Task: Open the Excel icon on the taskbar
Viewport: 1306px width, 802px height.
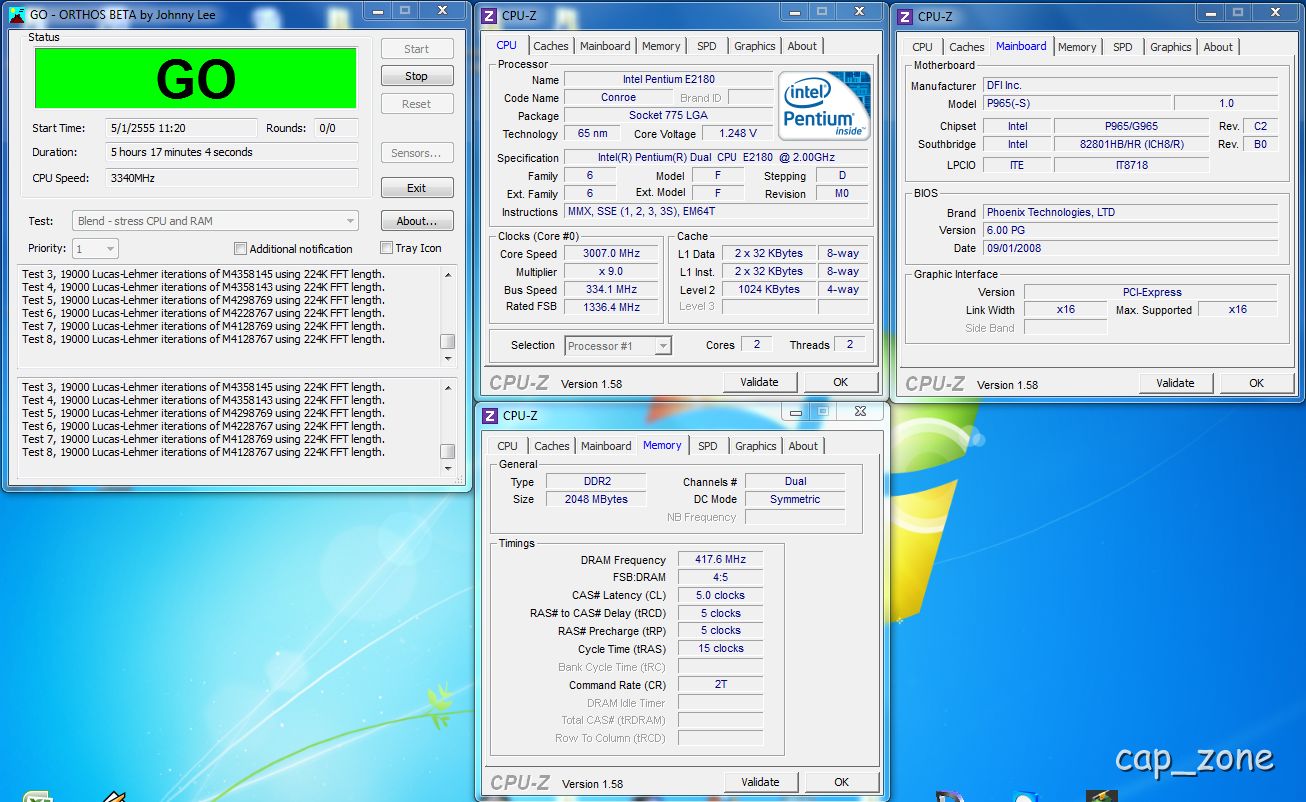Action: click(38, 797)
